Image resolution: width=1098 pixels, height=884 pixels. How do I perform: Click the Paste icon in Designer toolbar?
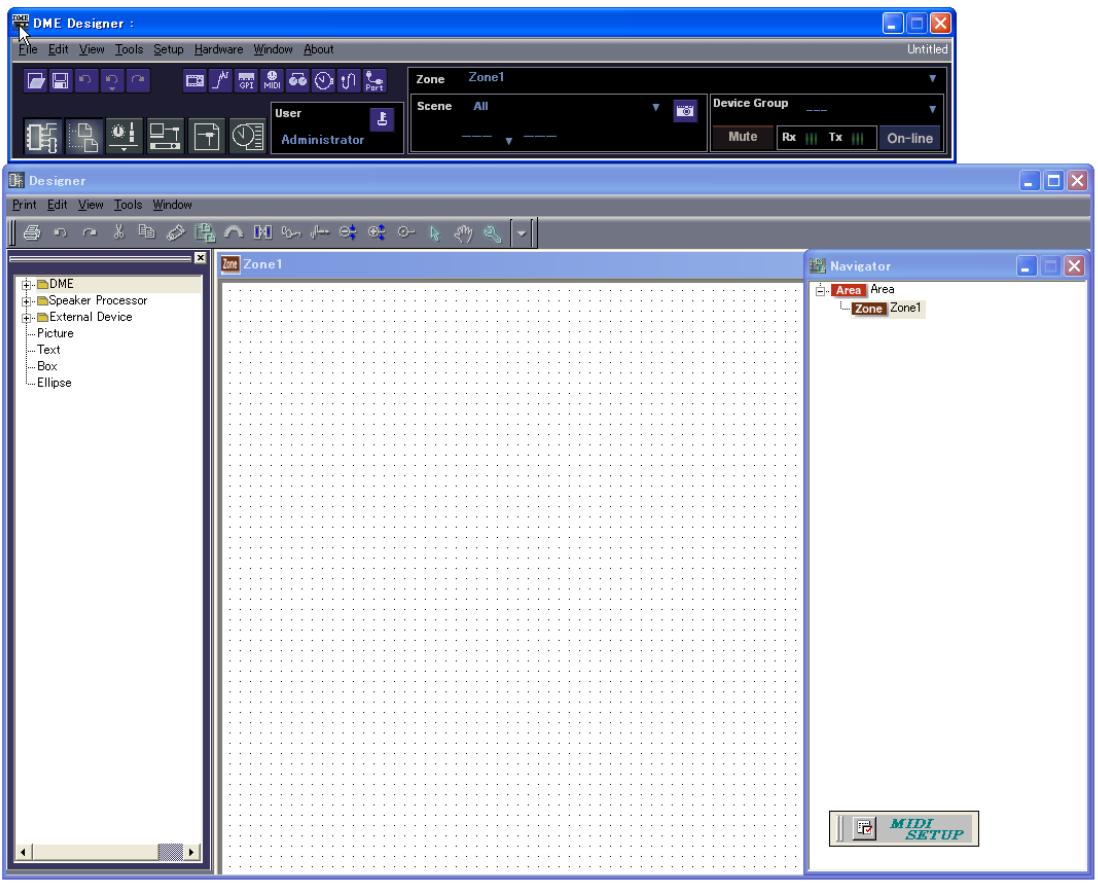(x=175, y=233)
